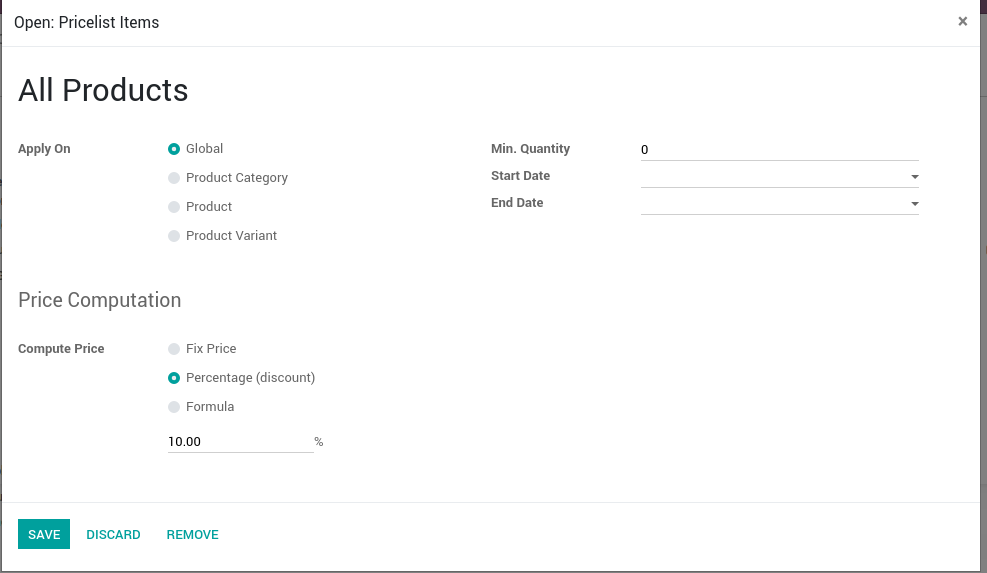Click the discount percentage input field
The height and width of the screenshot is (573, 987).
pos(240,441)
